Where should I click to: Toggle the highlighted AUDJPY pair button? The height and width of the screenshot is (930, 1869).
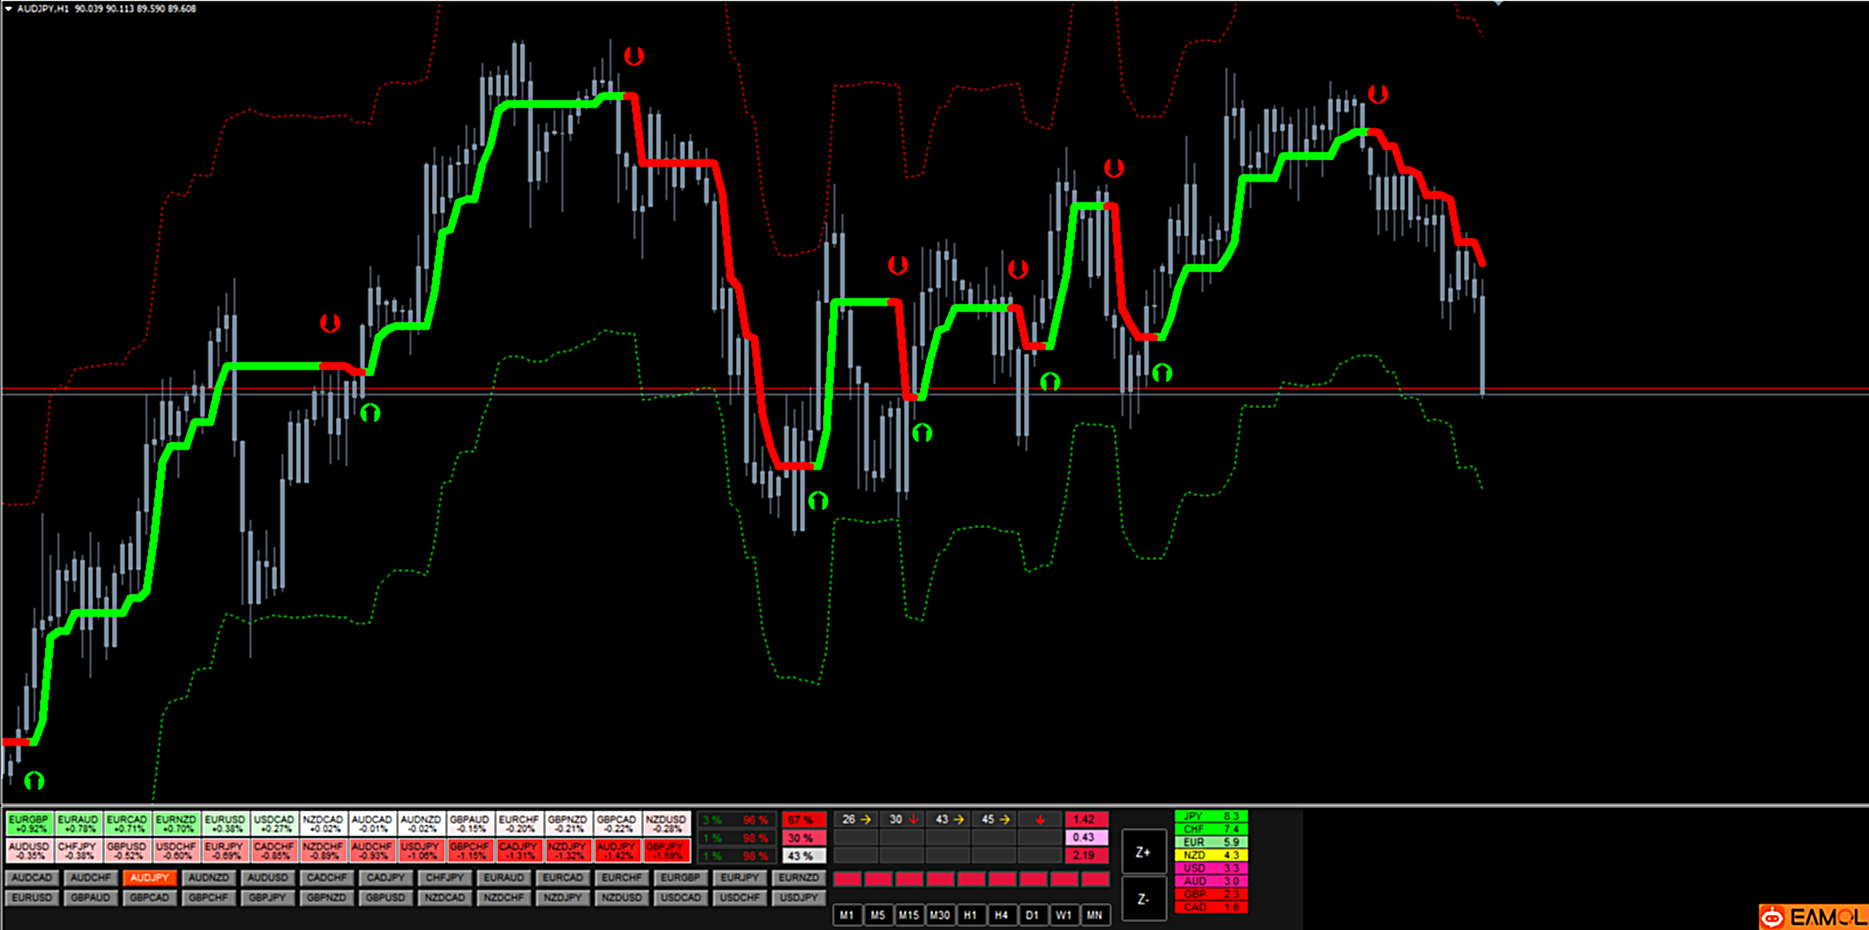(x=149, y=878)
